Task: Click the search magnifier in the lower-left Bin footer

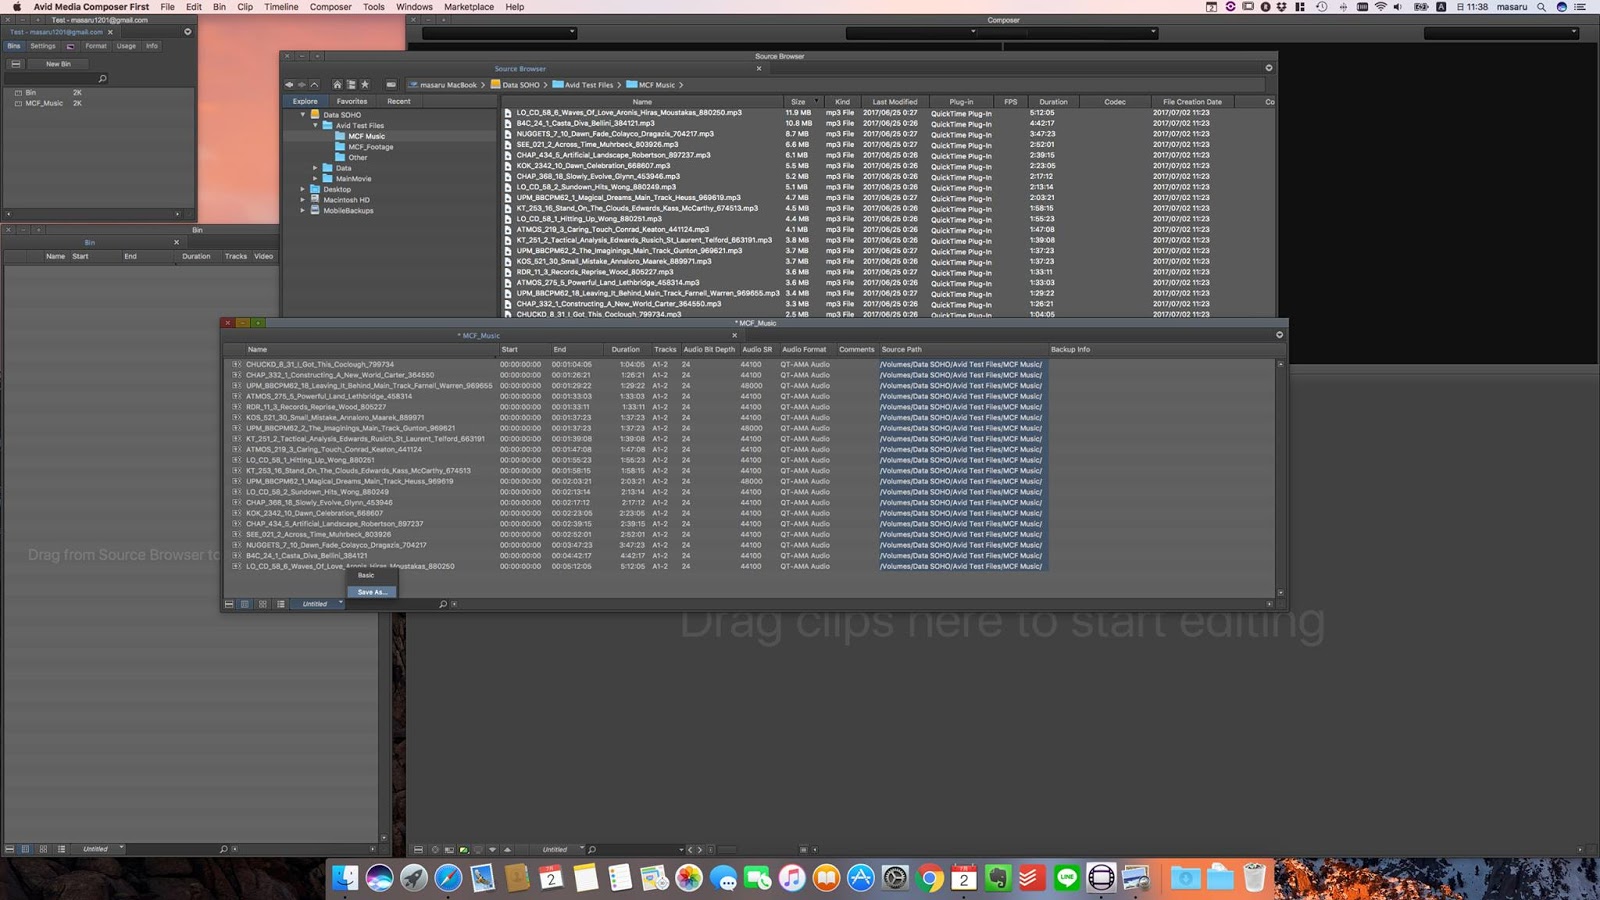Action: [x=223, y=849]
